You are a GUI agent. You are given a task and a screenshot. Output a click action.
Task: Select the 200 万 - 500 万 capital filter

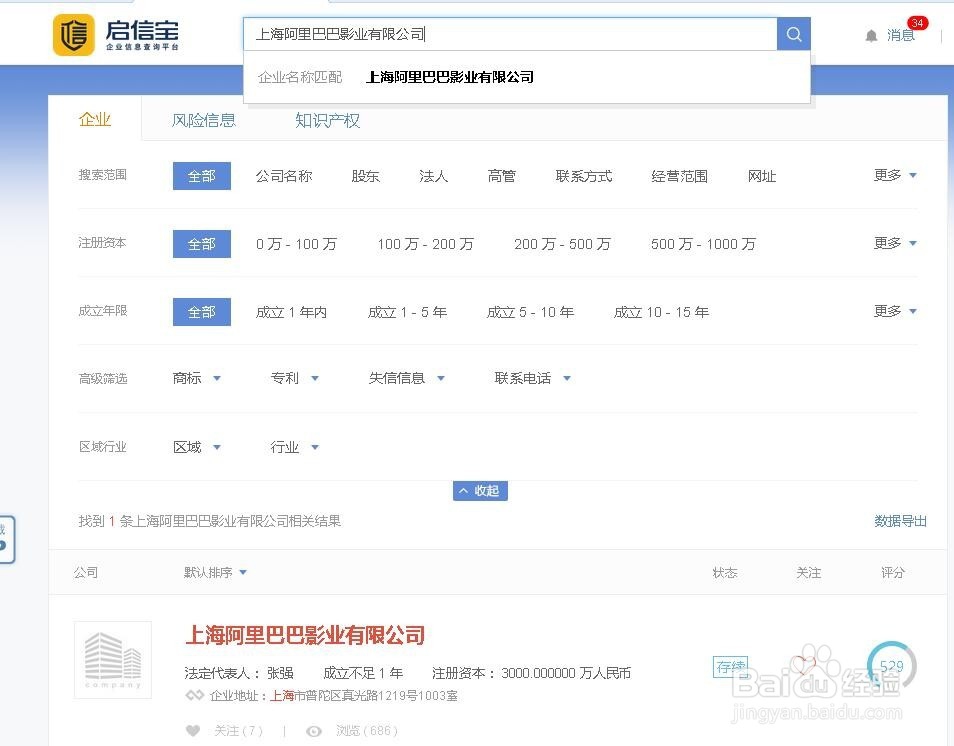click(x=562, y=243)
